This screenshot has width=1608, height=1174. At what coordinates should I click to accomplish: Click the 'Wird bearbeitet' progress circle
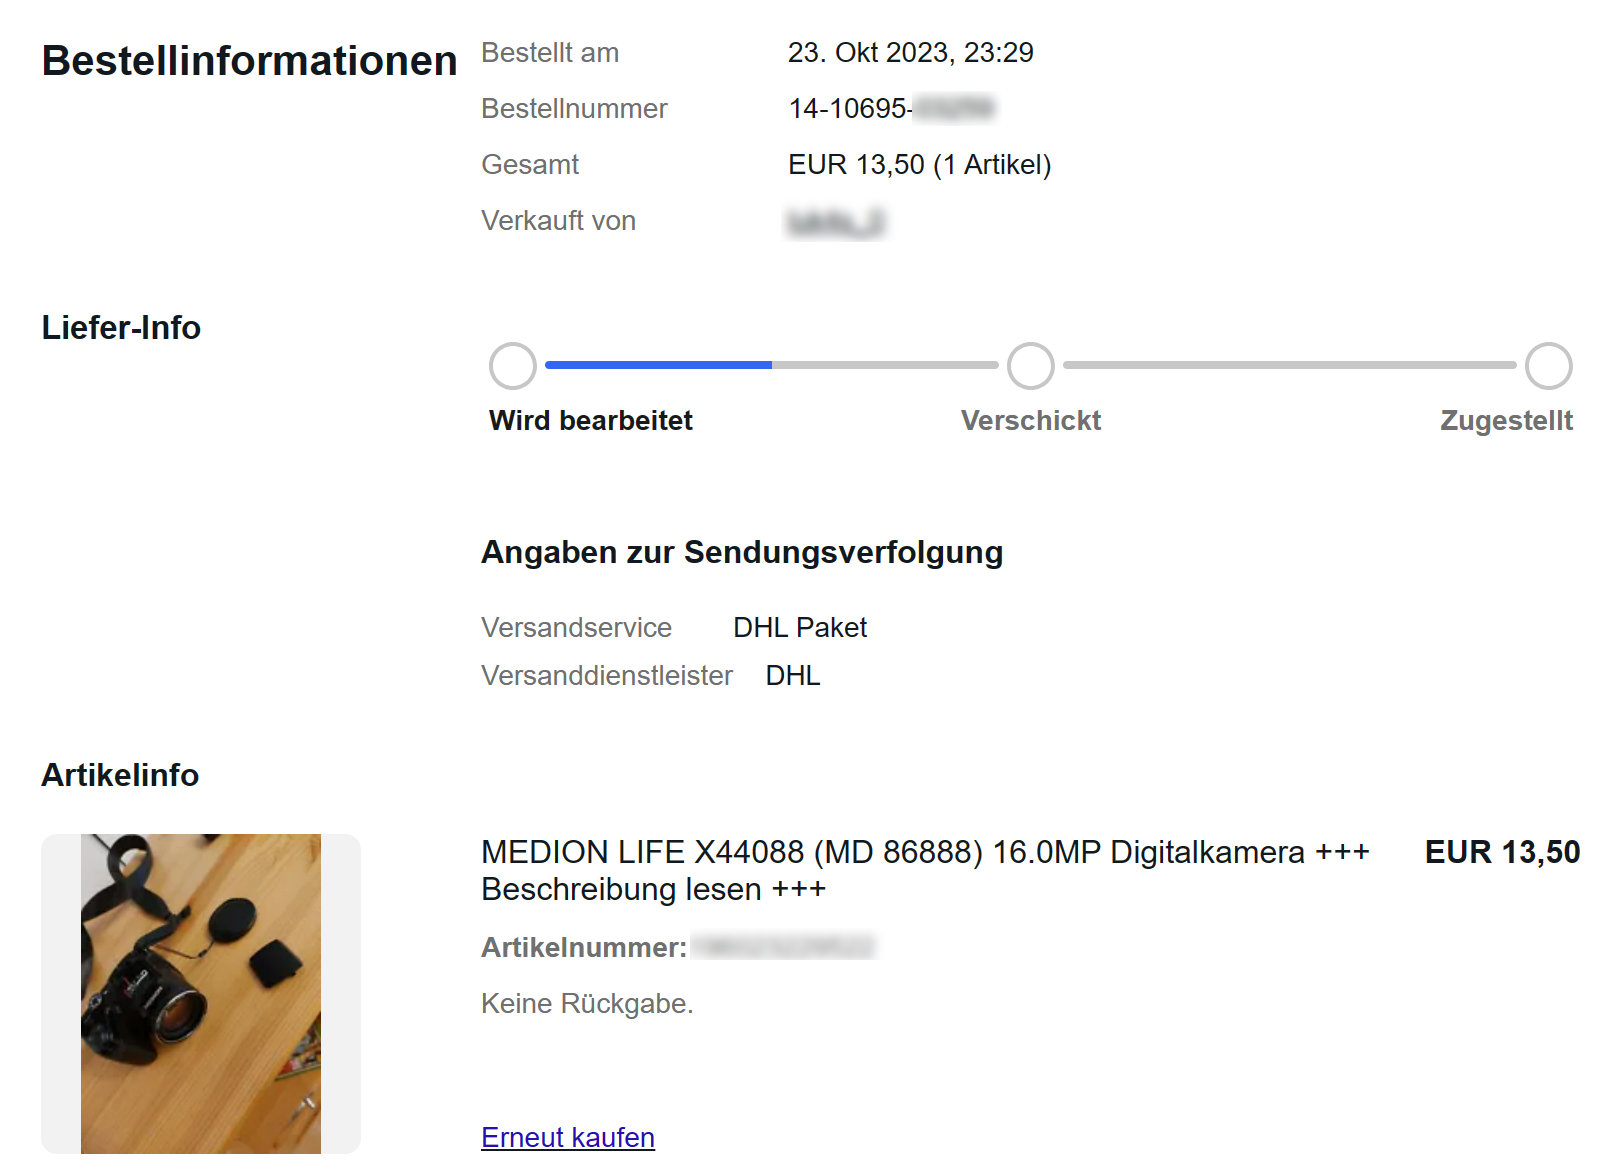[x=513, y=366]
